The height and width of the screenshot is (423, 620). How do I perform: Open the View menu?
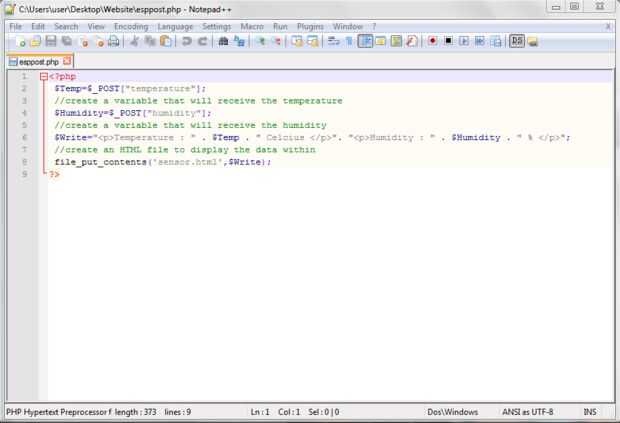coord(96,26)
